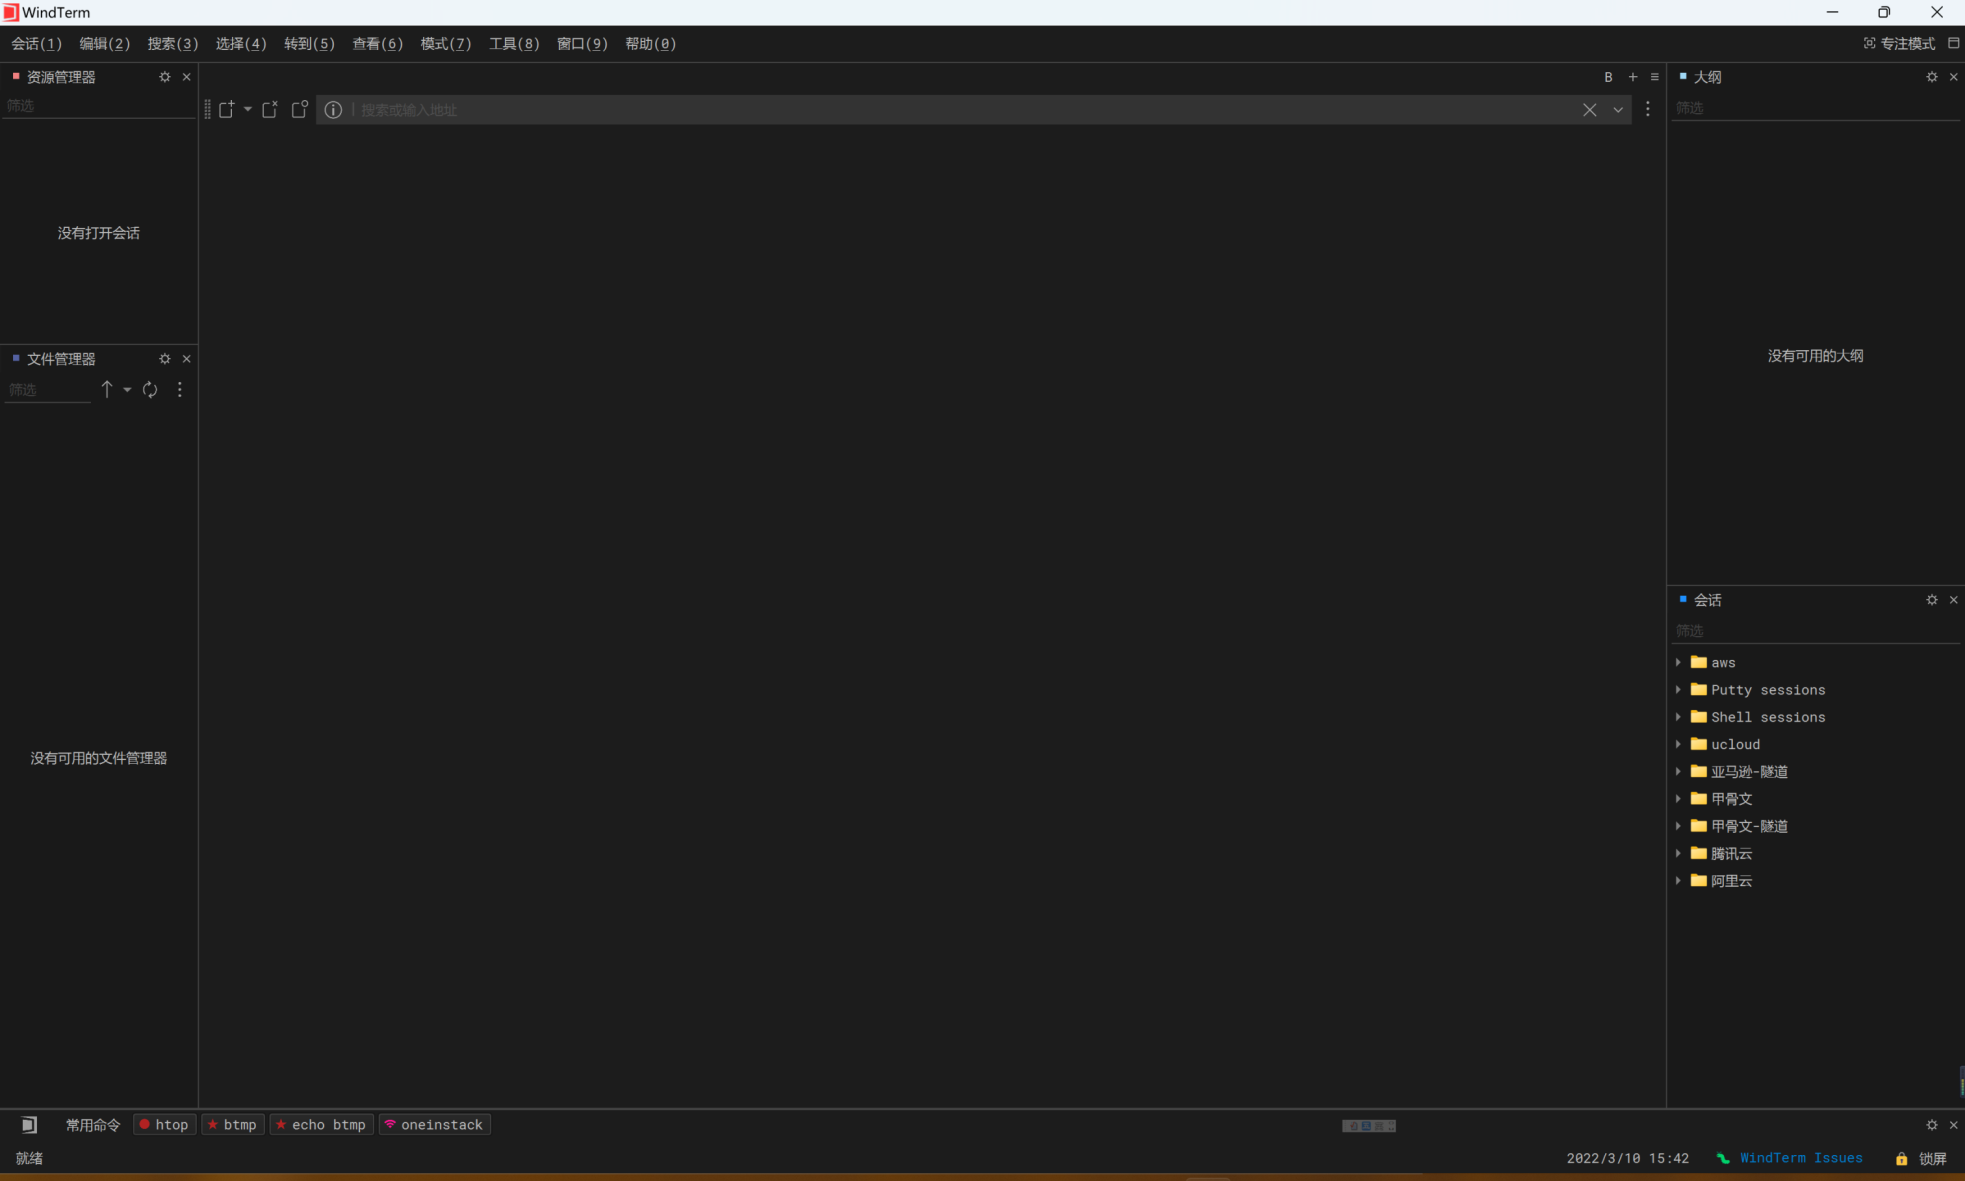1965x1181 pixels.
Task: Toggle the sender panel icon at bottom-left
Action: tap(29, 1125)
